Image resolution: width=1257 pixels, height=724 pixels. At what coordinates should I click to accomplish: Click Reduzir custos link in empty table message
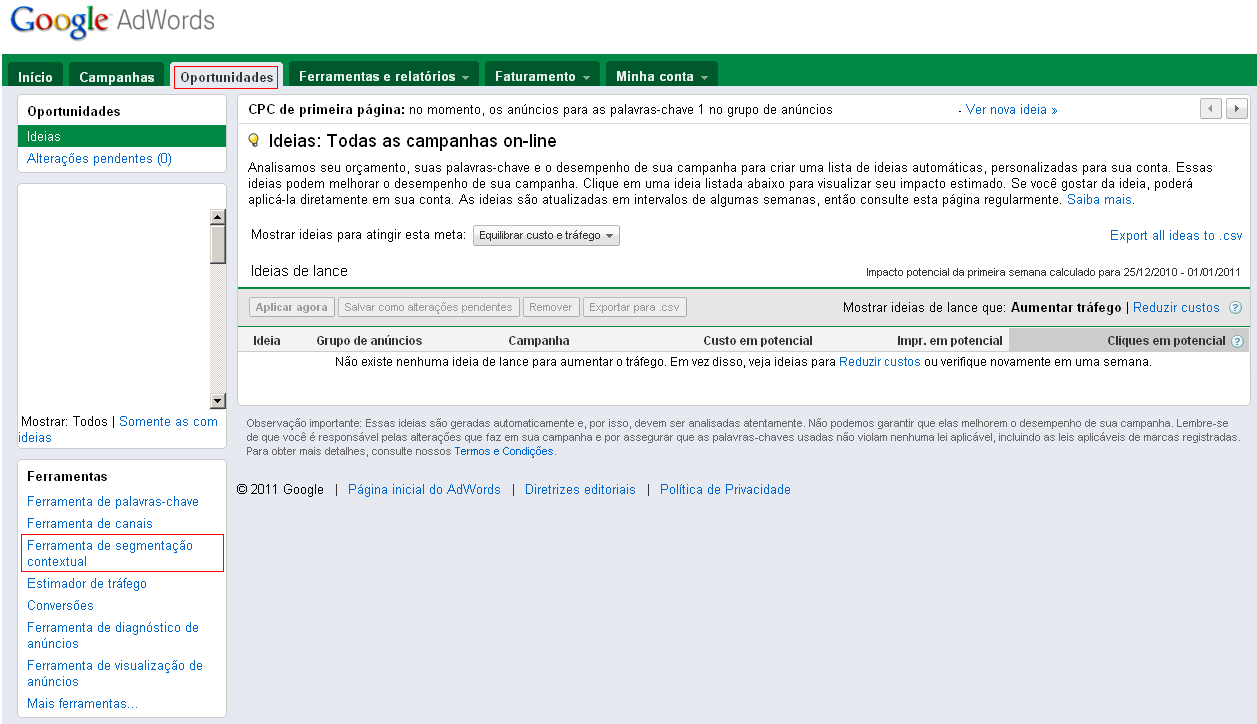coord(879,362)
